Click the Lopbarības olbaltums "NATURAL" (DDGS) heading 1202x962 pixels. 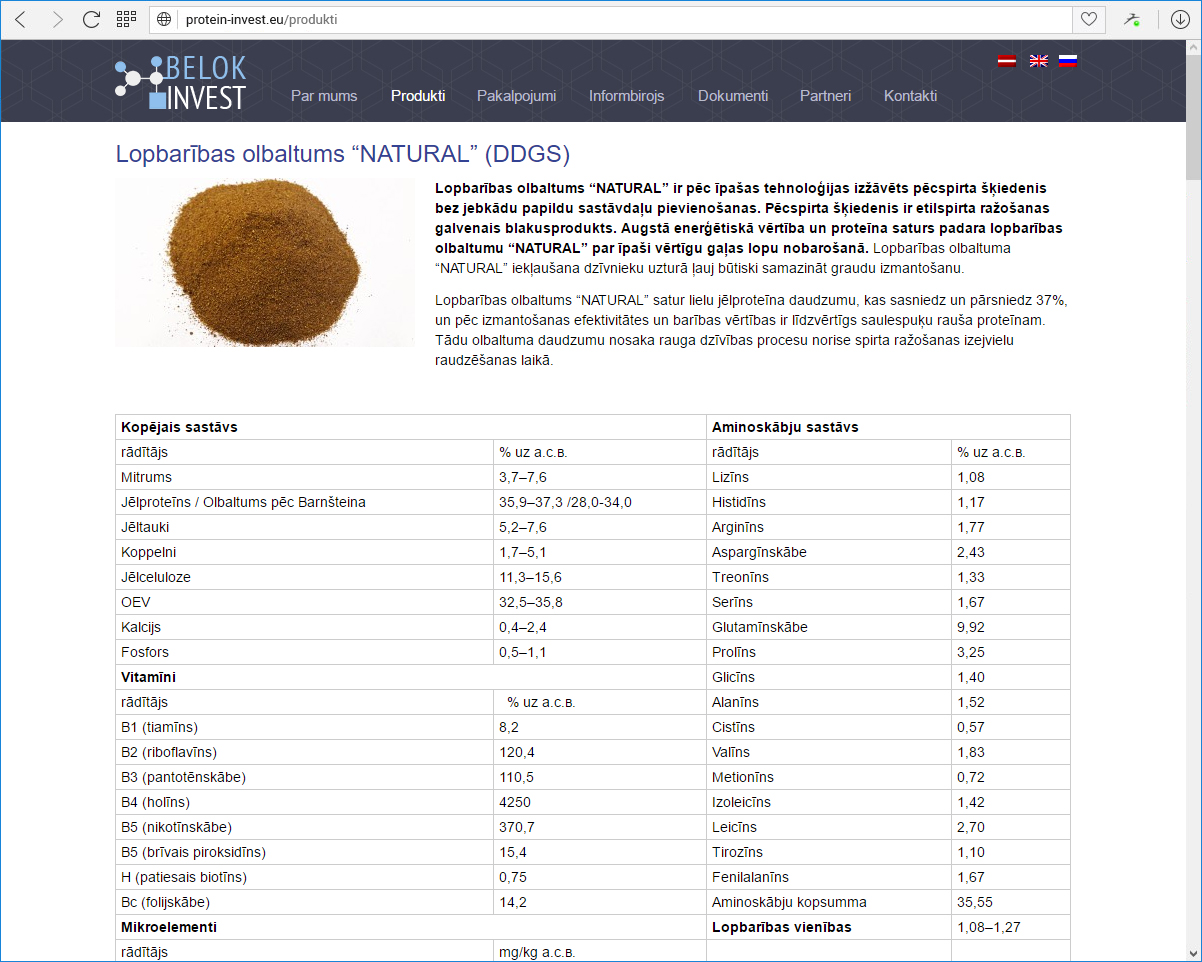point(343,154)
